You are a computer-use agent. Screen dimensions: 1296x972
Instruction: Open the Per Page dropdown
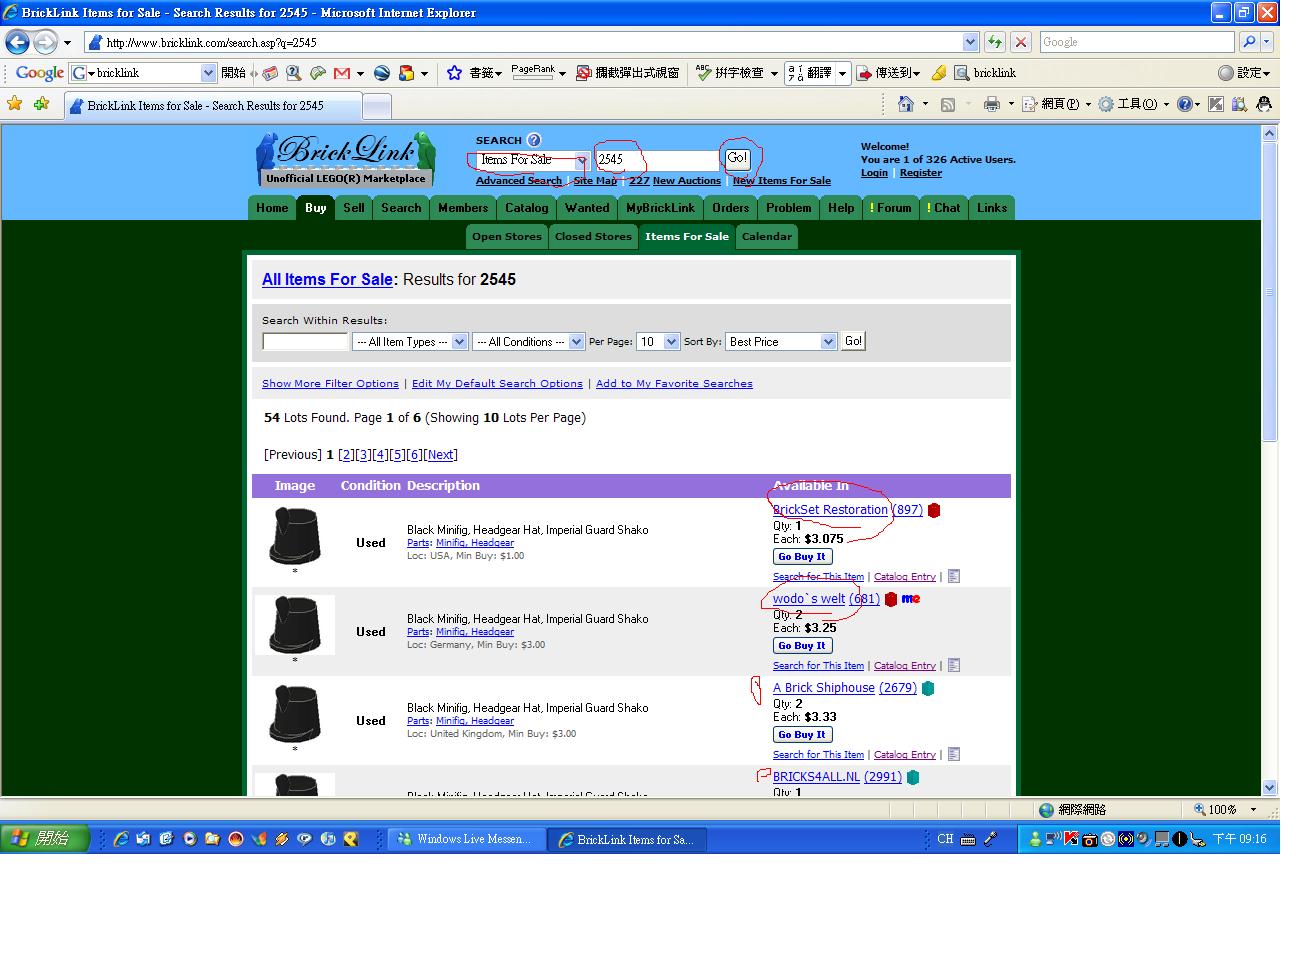[x=671, y=342]
